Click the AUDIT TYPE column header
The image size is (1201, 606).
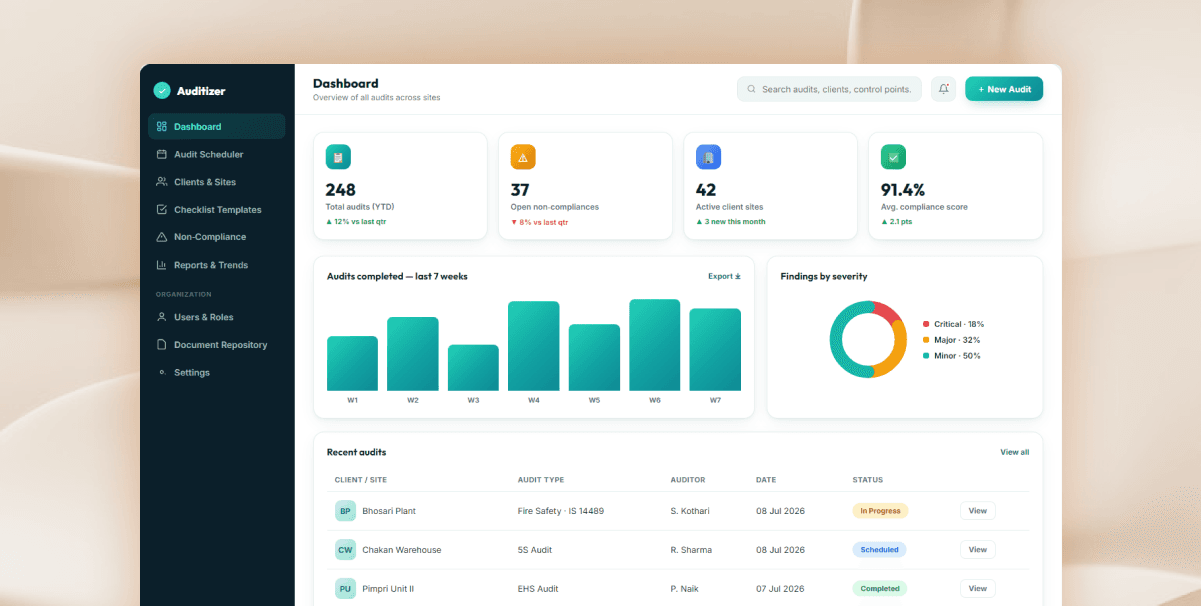[541, 480]
